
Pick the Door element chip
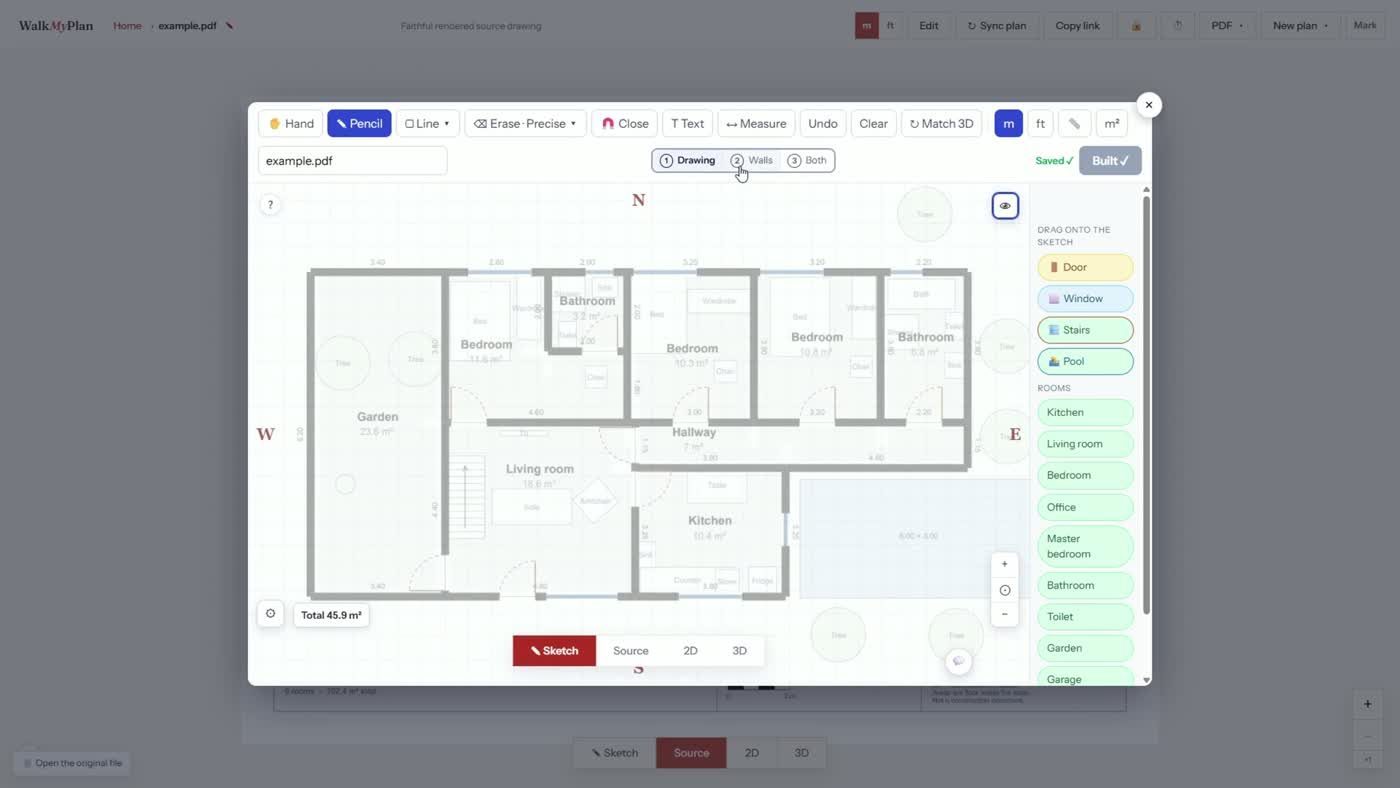tap(1085, 267)
